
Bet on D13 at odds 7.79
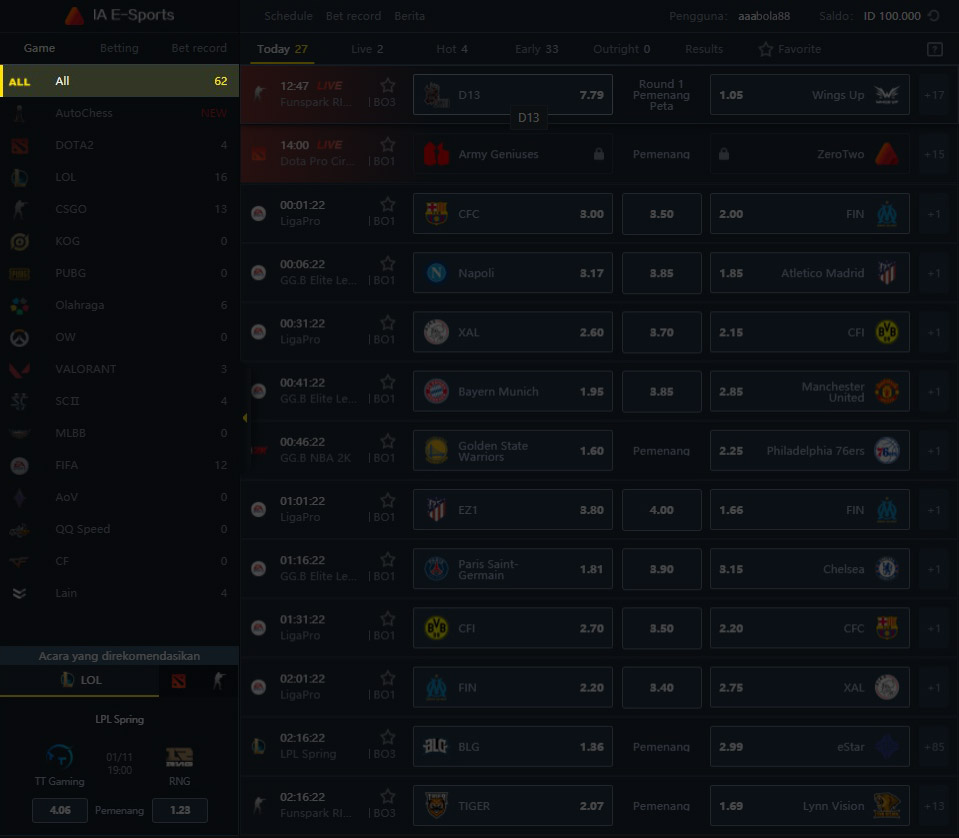point(512,95)
